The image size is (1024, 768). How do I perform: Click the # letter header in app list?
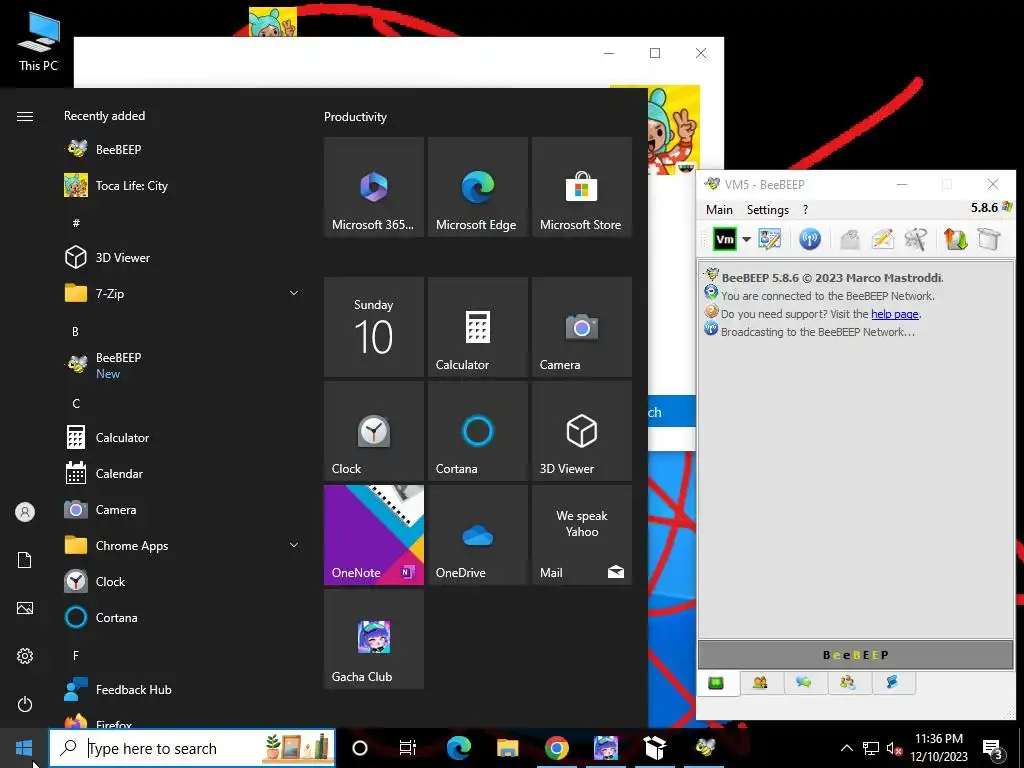coord(76,223)
